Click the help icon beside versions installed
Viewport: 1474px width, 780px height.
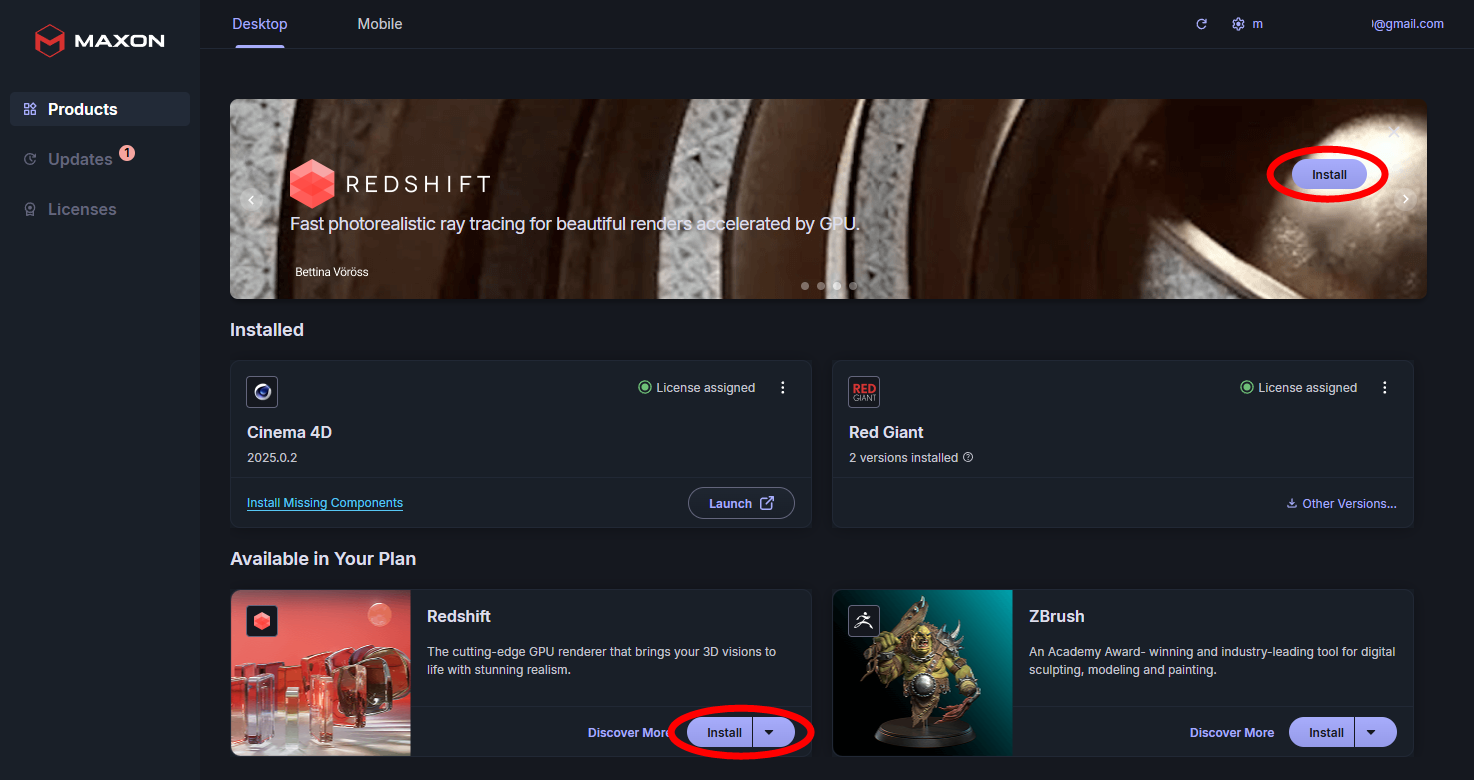pos(968,458)
